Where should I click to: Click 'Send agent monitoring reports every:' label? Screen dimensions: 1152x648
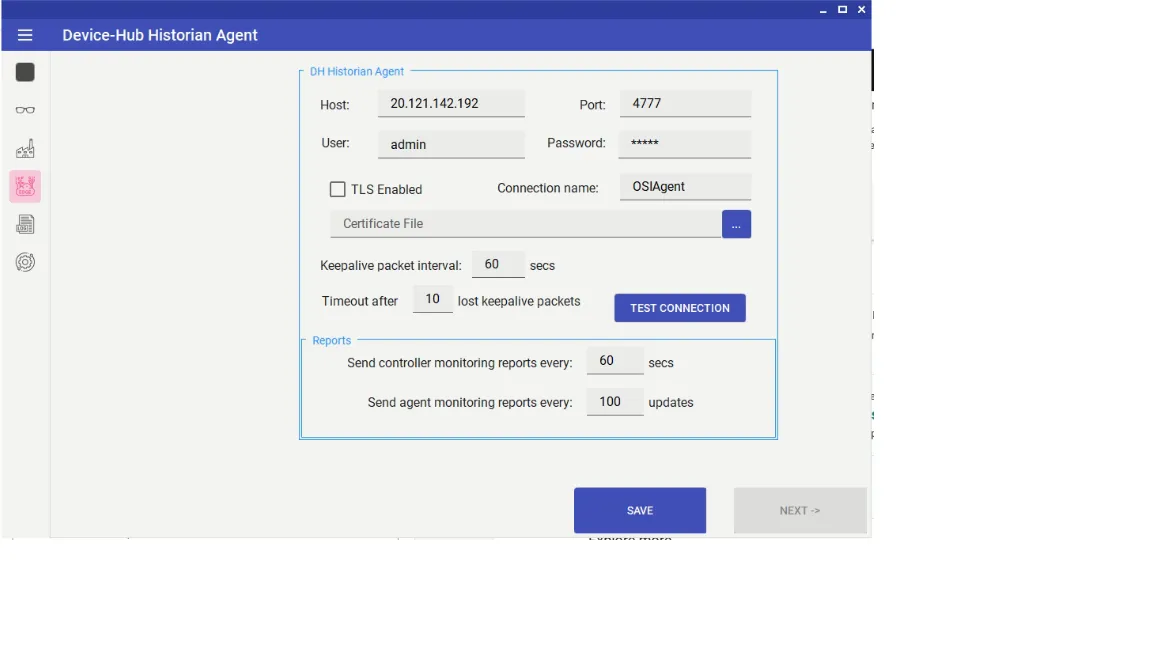[x=470, y=403]
